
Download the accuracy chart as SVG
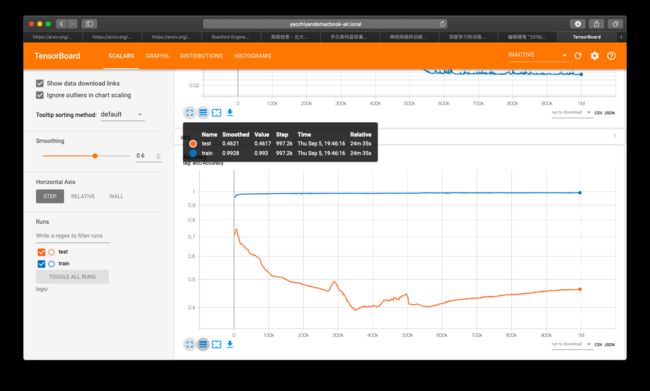pyautogui.click(x=230, y=344)
